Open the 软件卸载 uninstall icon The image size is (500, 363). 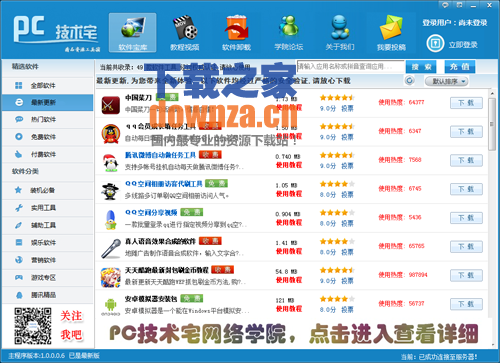click(236, 32)
